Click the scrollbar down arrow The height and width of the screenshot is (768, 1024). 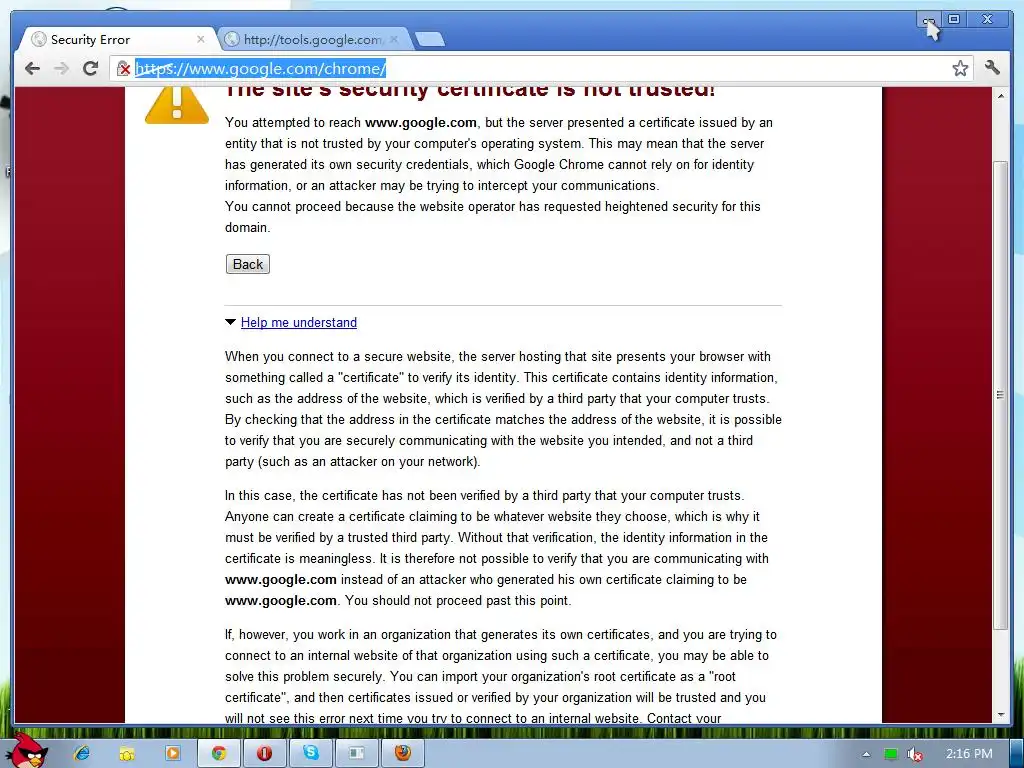[1000, 715]
